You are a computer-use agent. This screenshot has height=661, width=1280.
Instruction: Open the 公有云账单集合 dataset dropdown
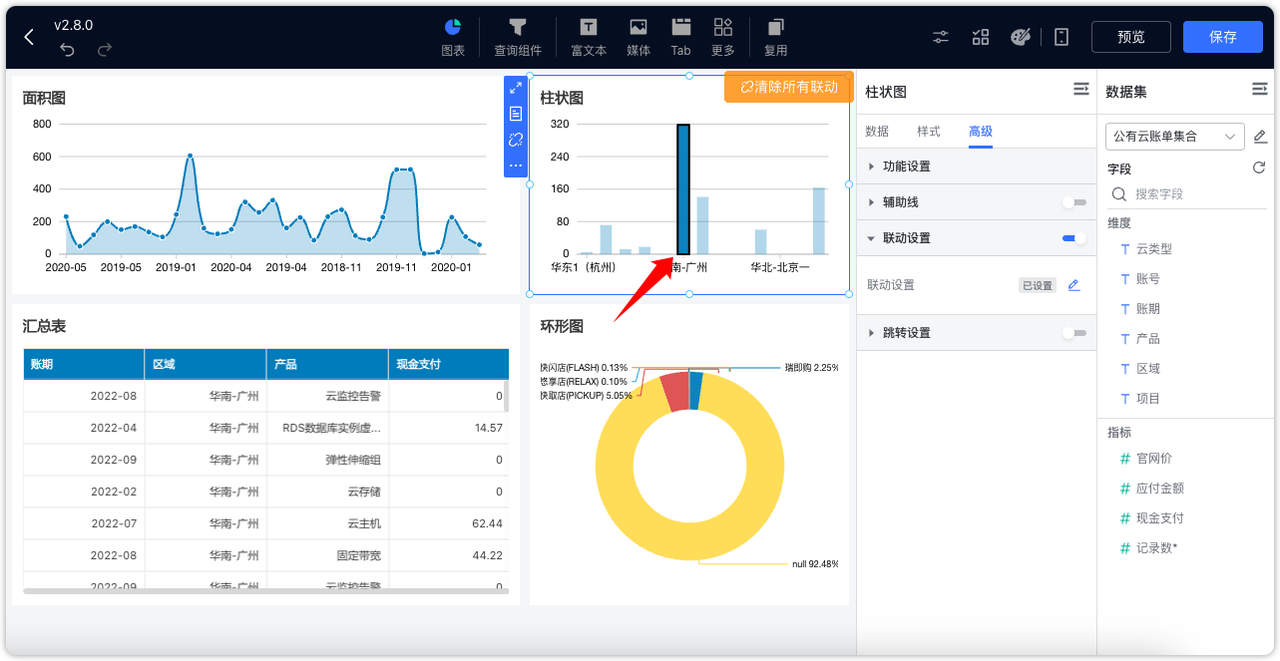1174,136
